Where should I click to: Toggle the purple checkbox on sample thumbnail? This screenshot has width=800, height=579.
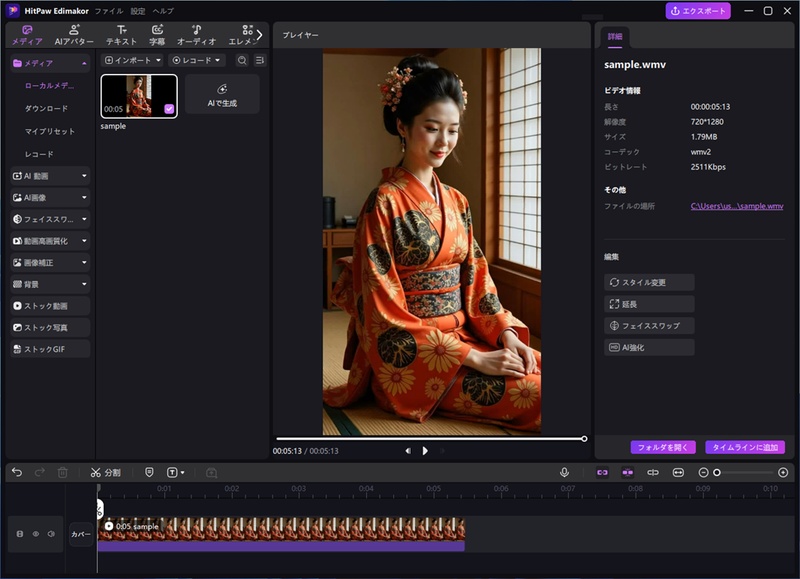pos(169,109)
